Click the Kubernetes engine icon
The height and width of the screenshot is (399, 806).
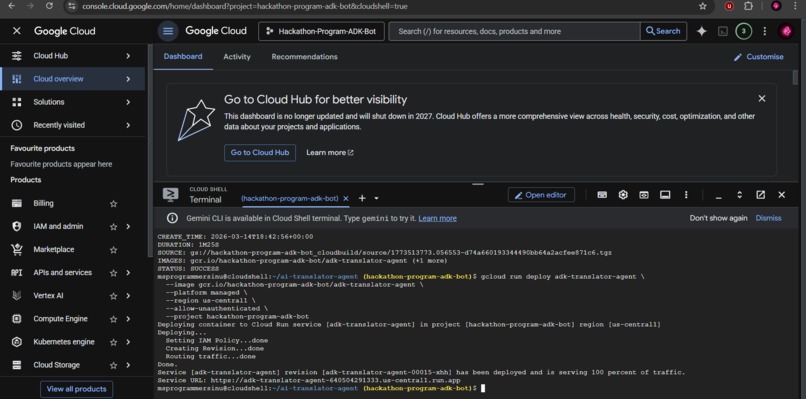pos(16,342)
